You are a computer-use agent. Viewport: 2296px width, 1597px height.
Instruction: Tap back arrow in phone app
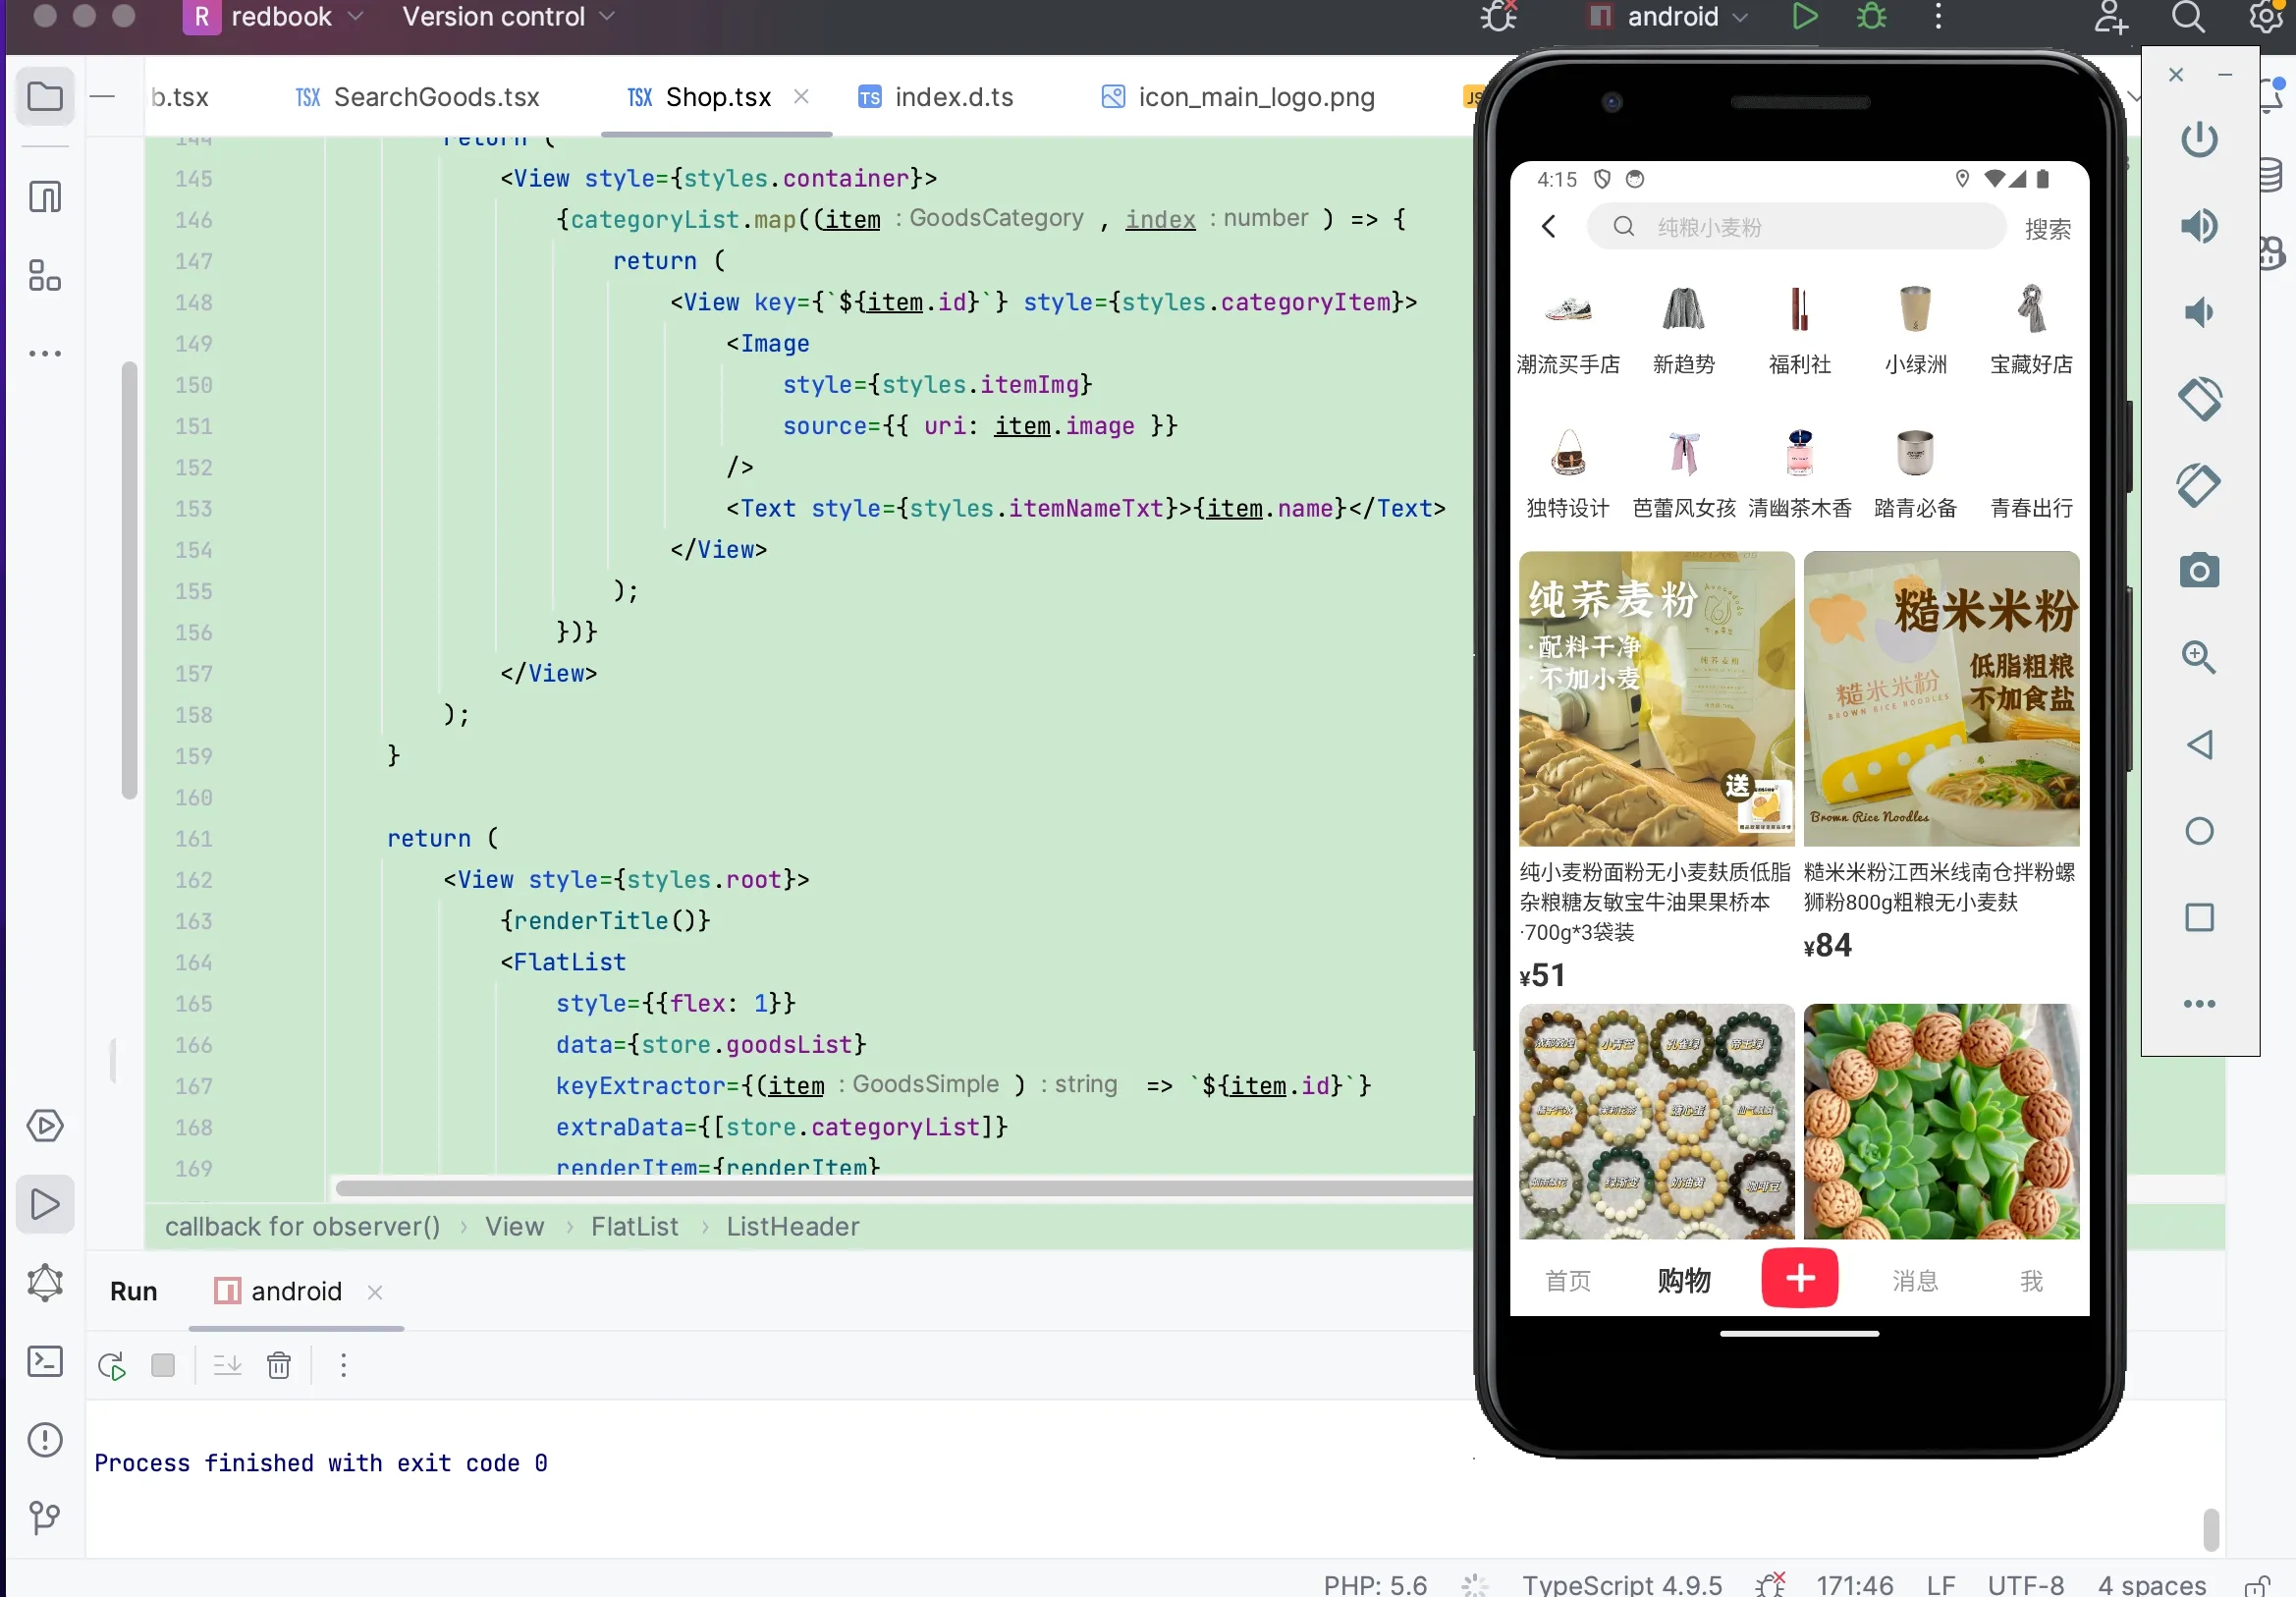(x=1549, y=227)
